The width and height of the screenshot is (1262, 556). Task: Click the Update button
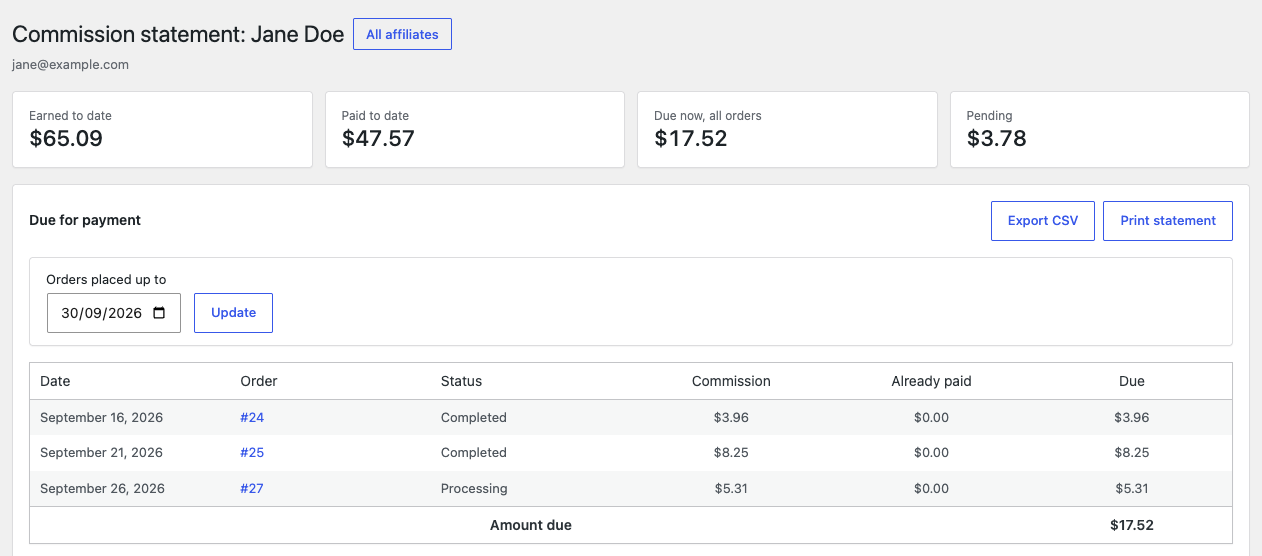coord(233,313)
